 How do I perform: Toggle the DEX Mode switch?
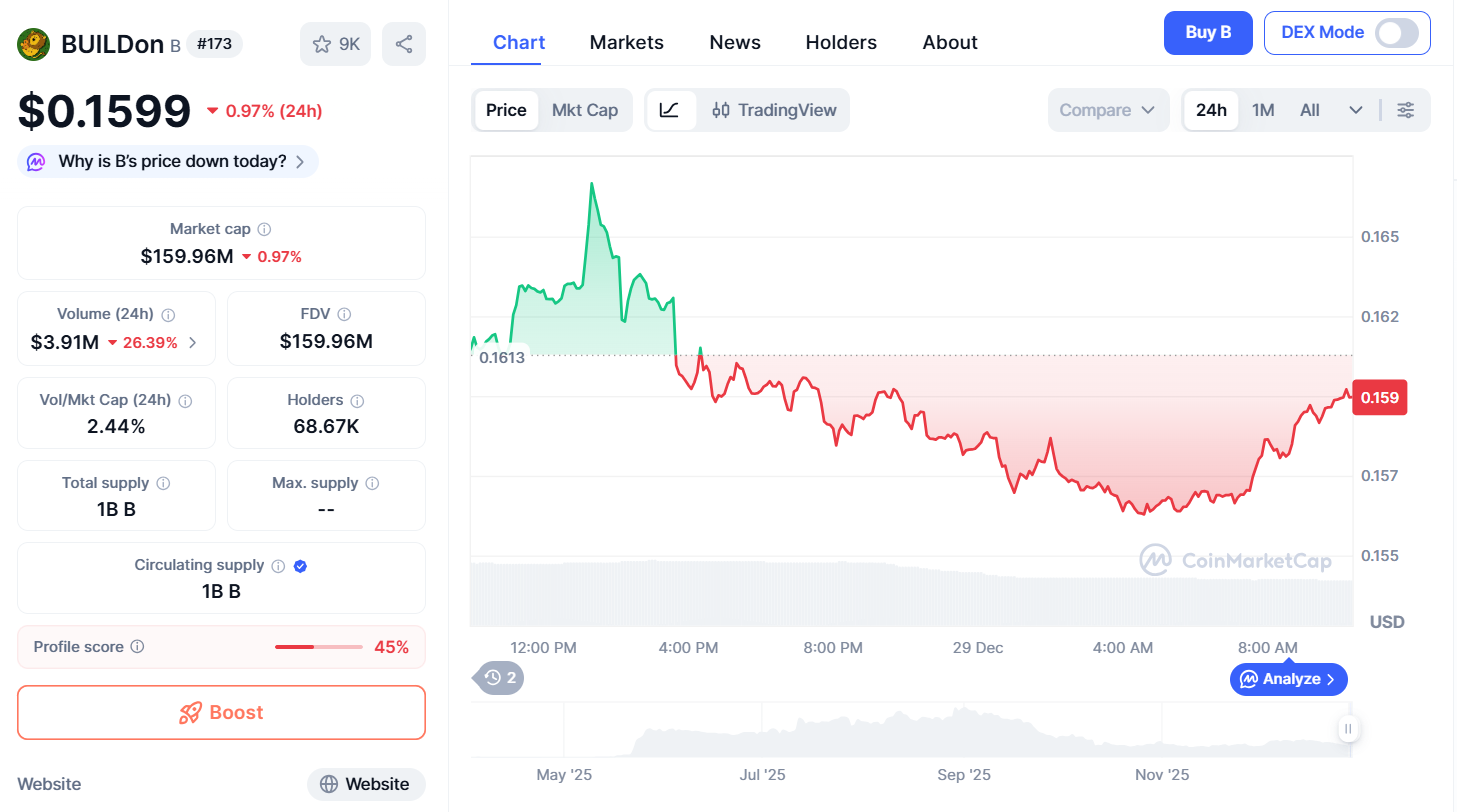[1396, 33]
